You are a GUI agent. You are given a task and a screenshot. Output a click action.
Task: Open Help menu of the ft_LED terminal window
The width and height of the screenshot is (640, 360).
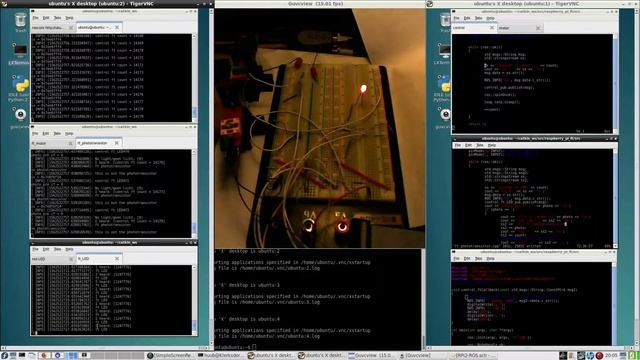69,249
